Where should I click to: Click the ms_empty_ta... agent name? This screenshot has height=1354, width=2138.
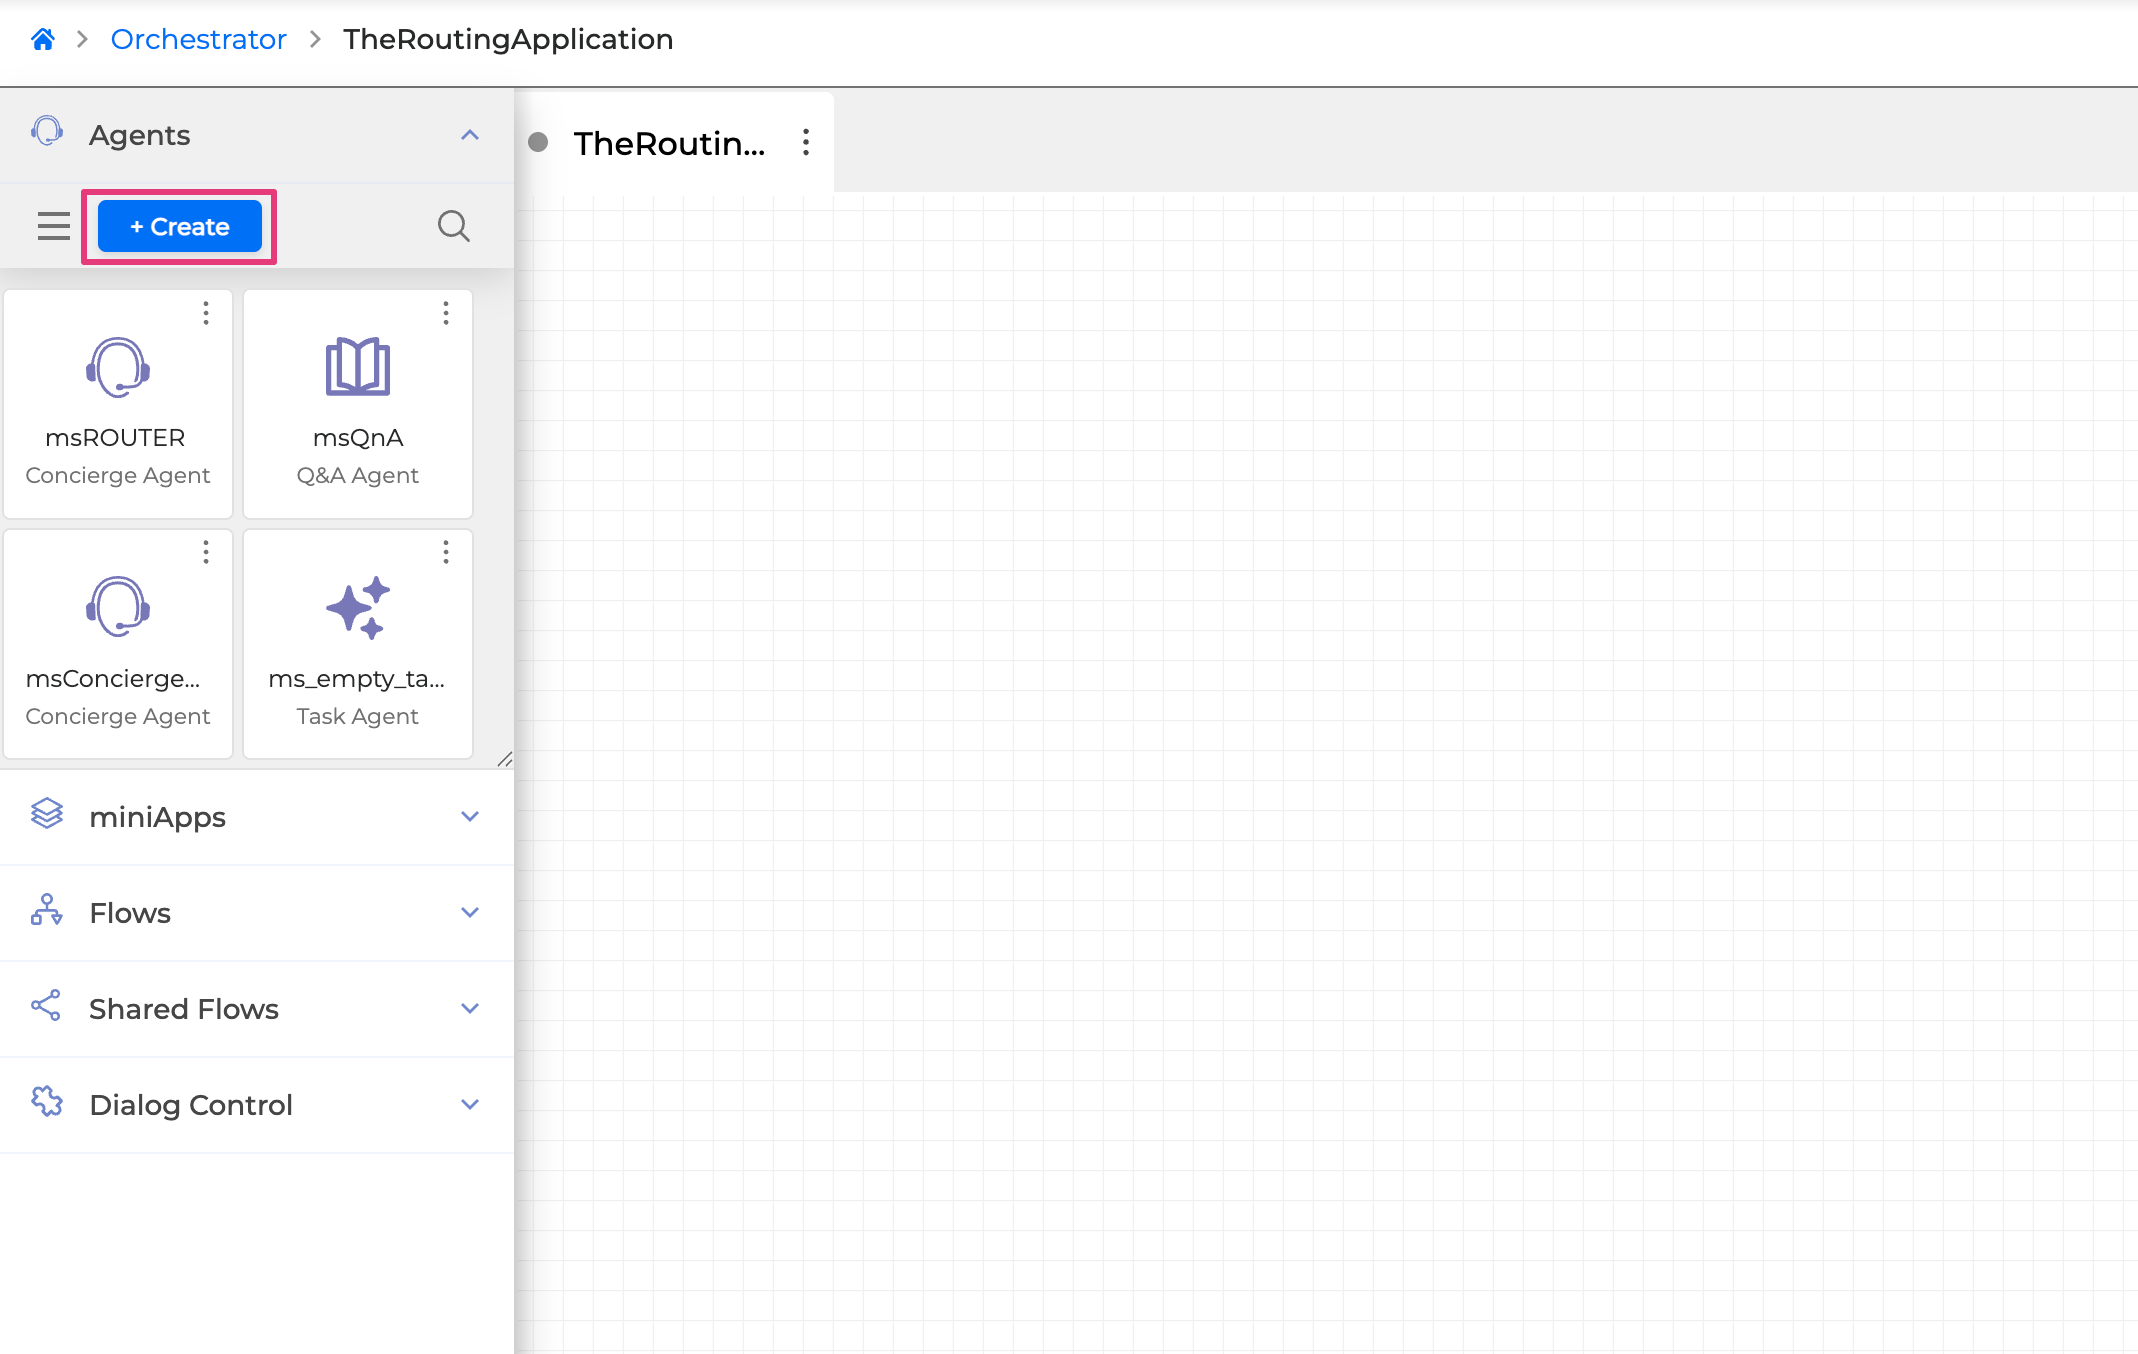[x=357, y=679]
